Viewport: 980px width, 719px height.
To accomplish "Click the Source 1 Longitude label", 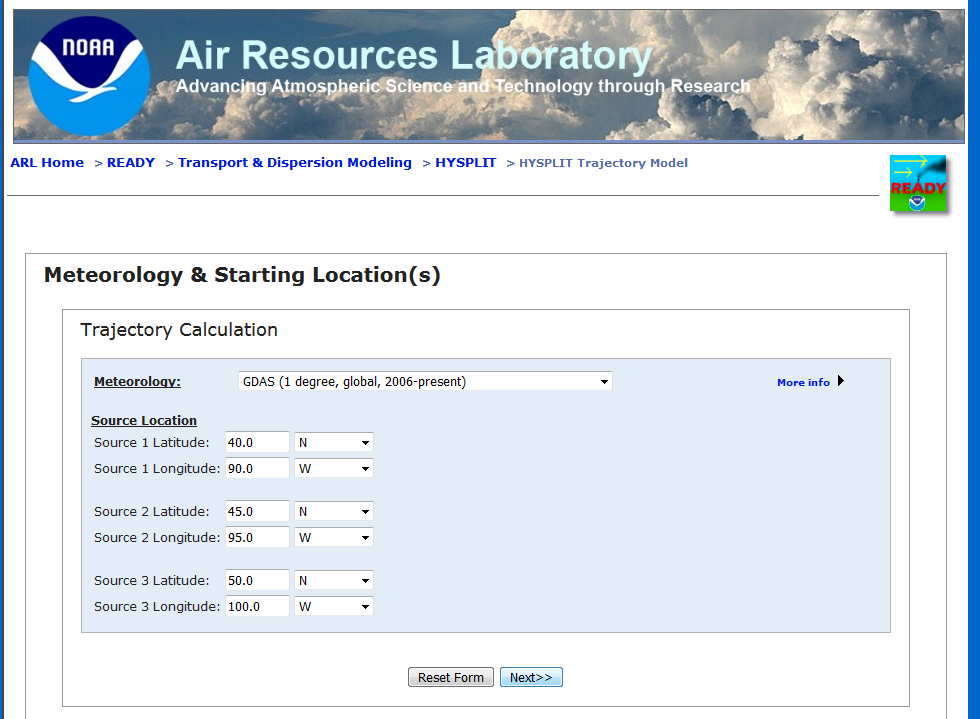I will click(x=157, y=469).
